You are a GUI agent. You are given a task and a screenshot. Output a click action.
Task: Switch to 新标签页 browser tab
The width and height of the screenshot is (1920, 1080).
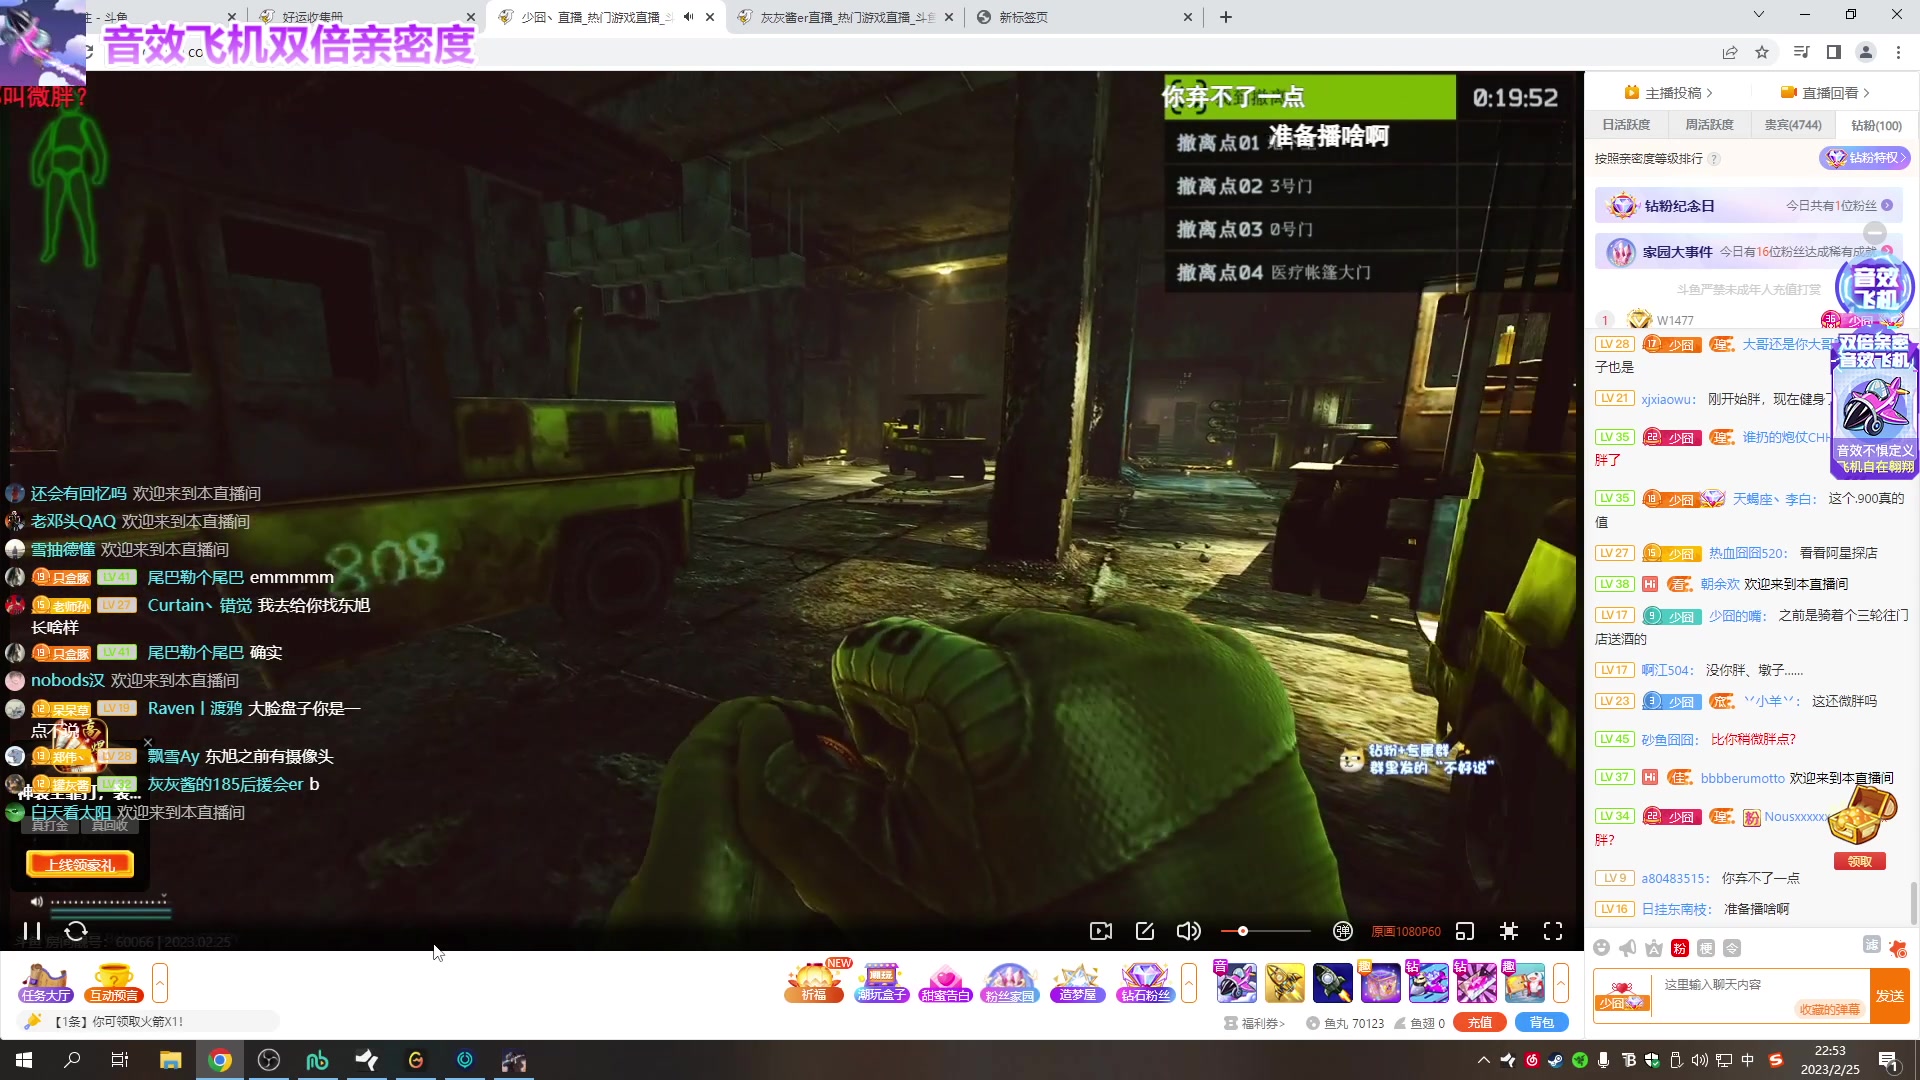[1085, 17]
